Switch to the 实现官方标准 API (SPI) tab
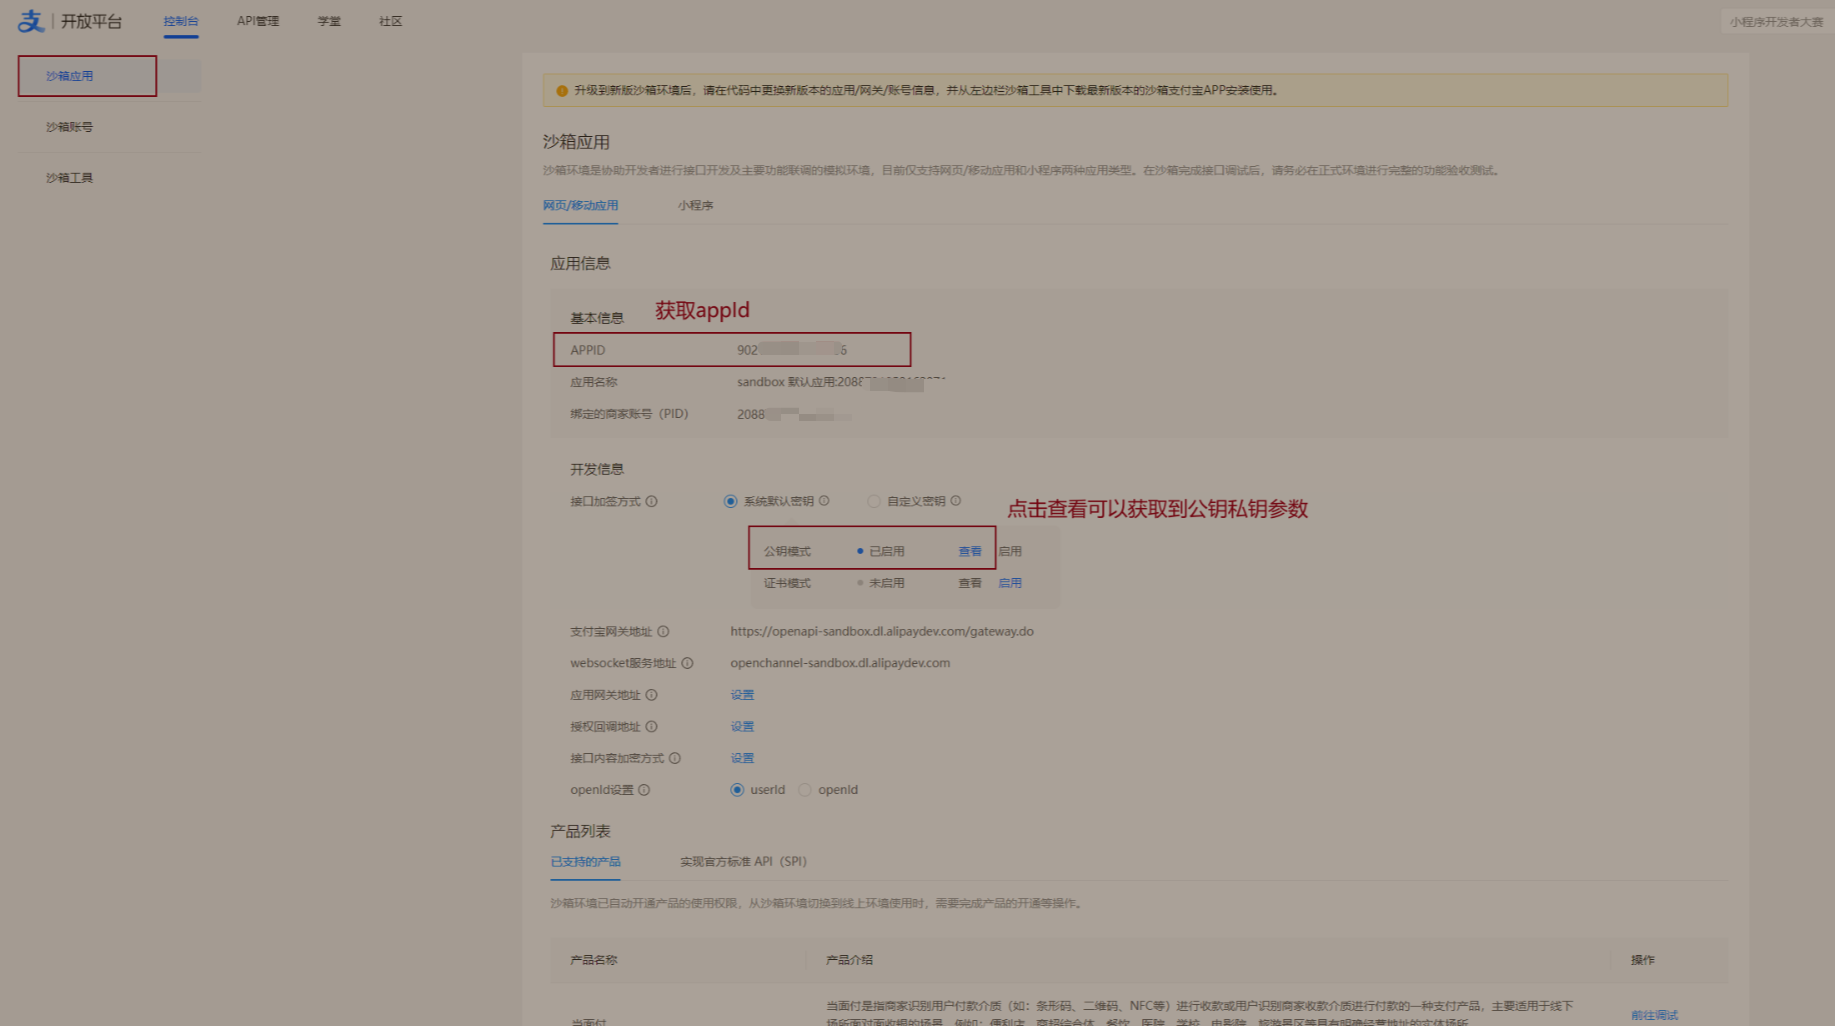The image size is (1835, 1026). point(743,862)
